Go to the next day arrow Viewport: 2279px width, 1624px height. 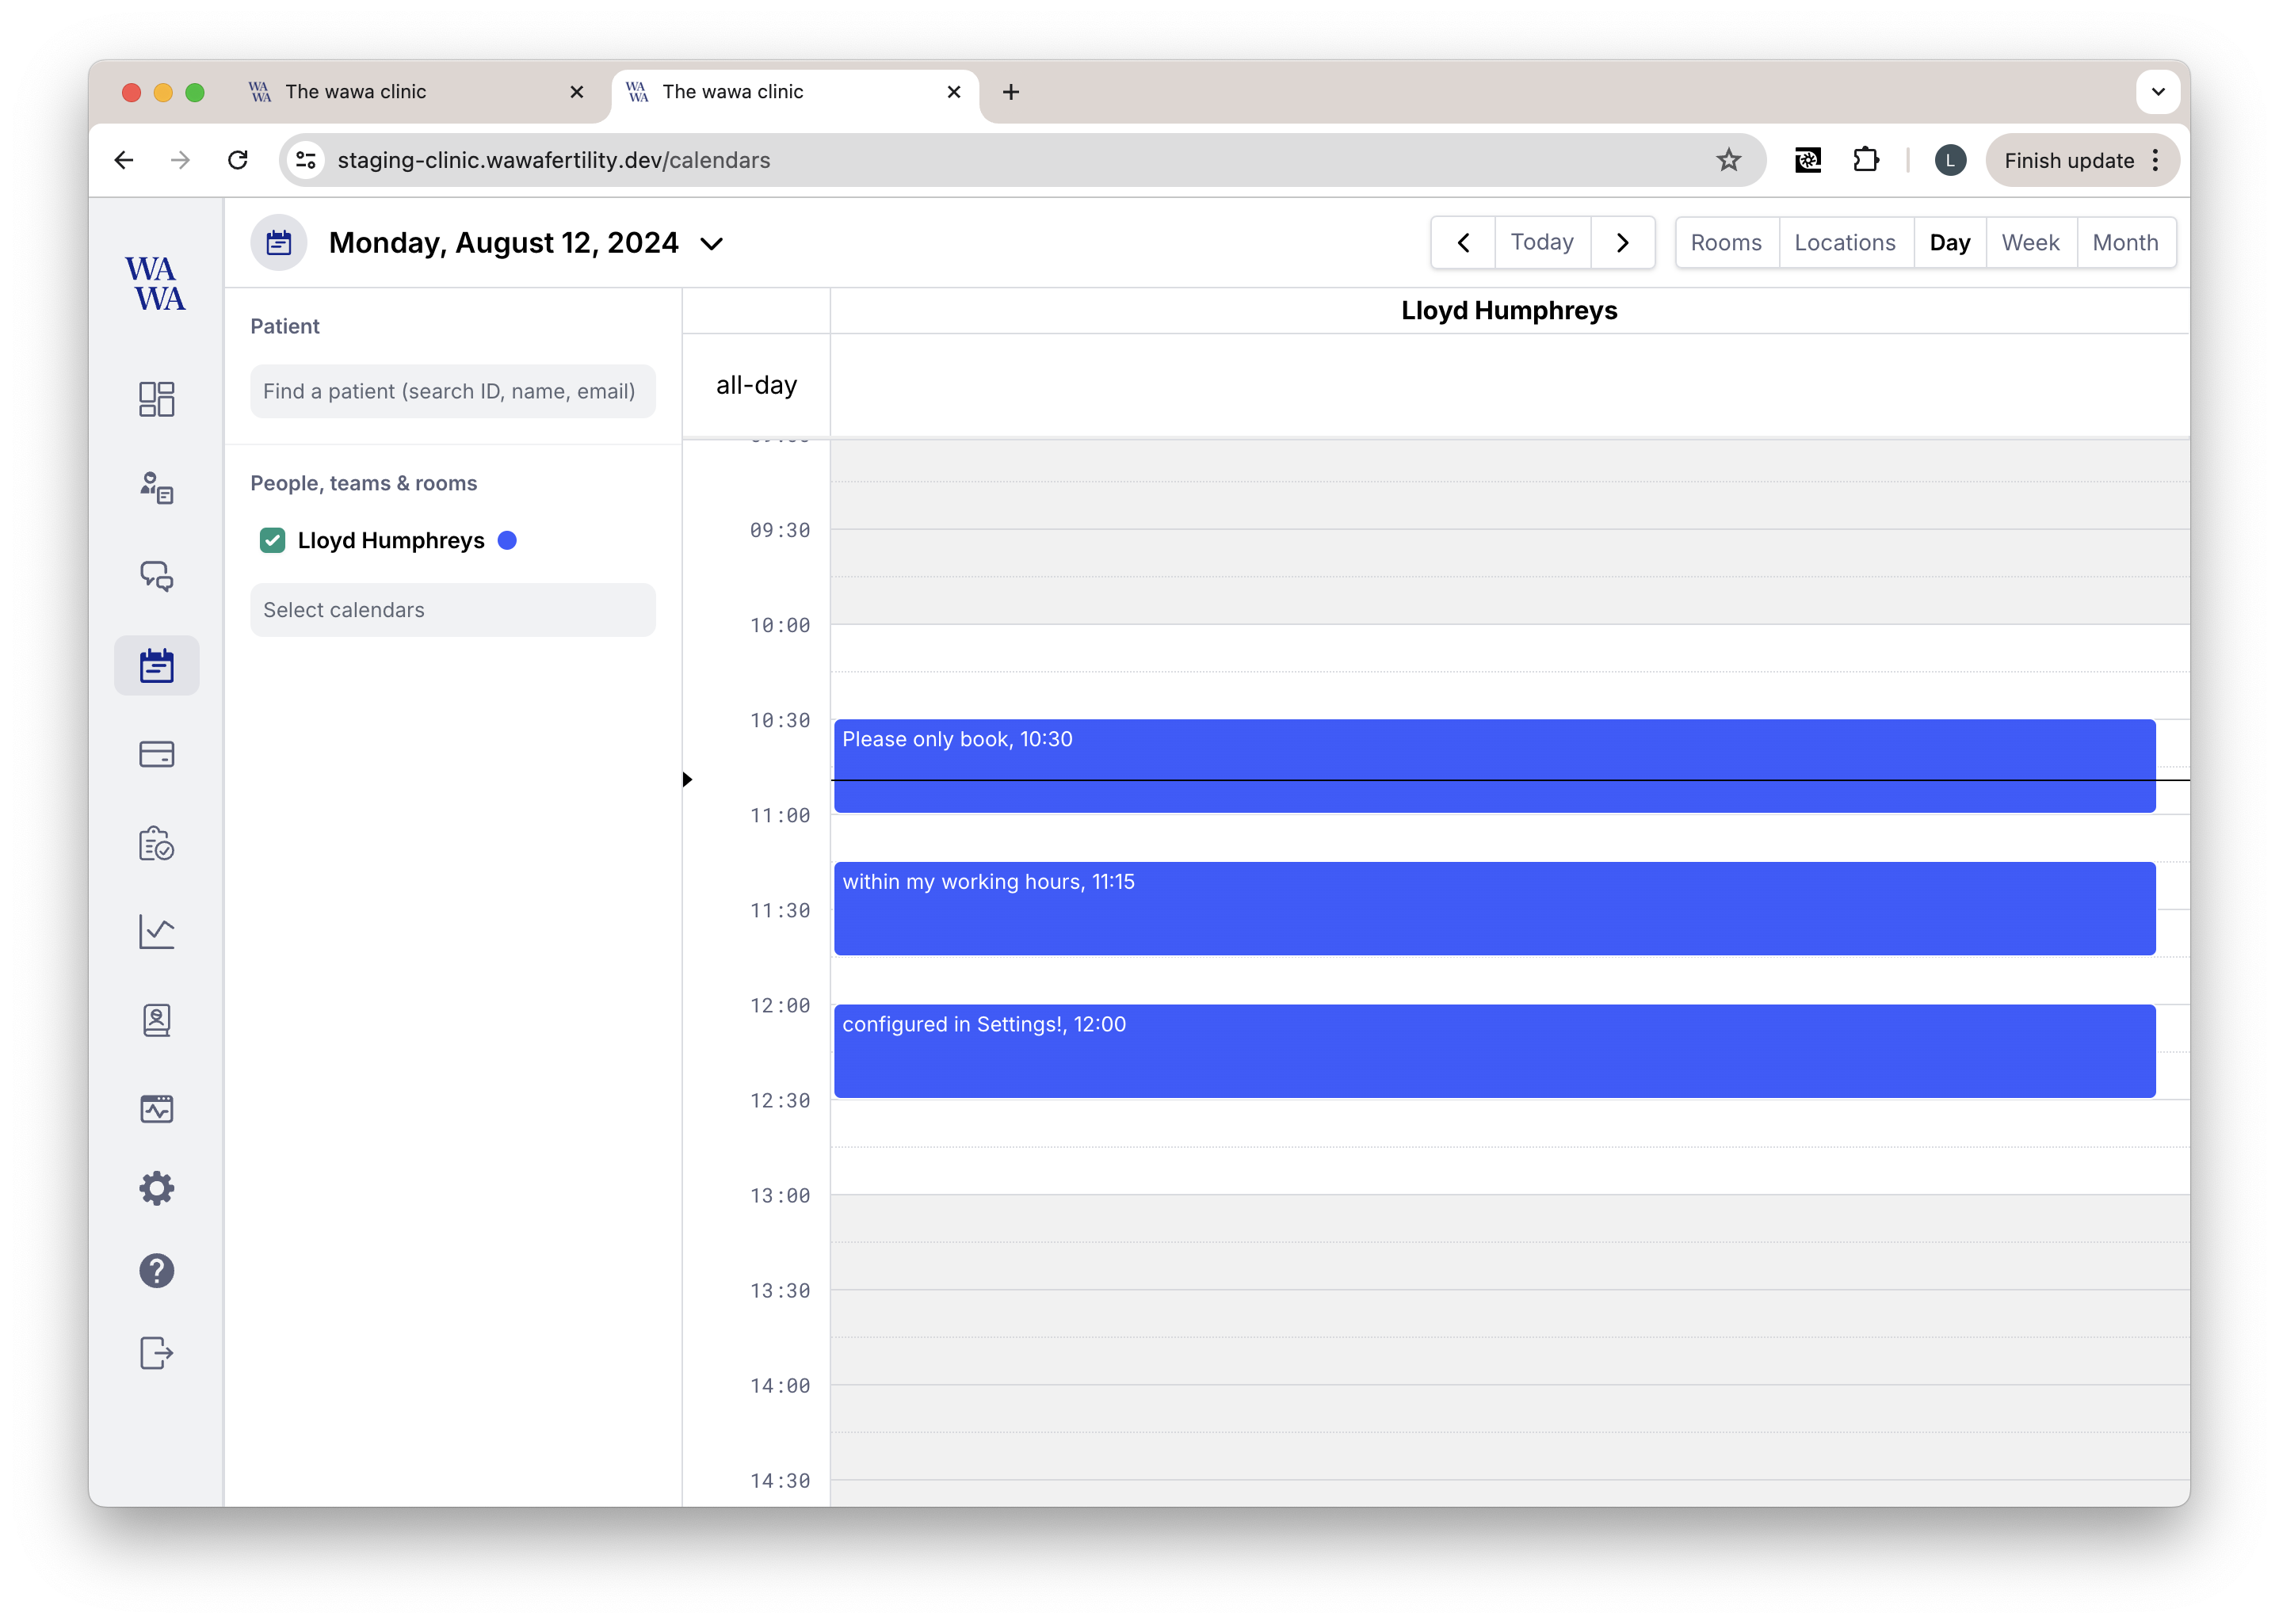point(1622,243)
